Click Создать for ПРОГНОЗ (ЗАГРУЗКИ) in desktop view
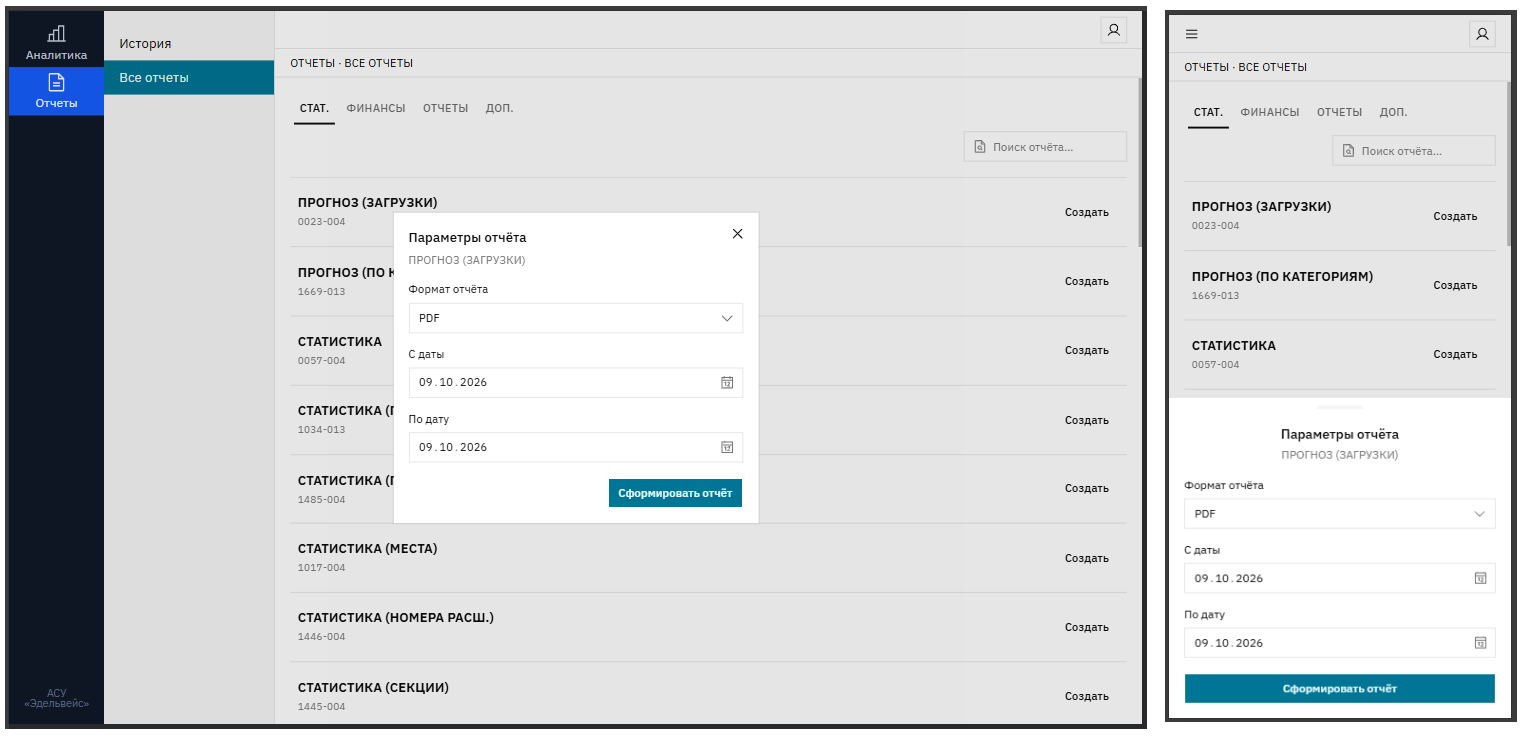This screenshot has height=739, width=1522. pyautogui.click(x=1087, y=212)
